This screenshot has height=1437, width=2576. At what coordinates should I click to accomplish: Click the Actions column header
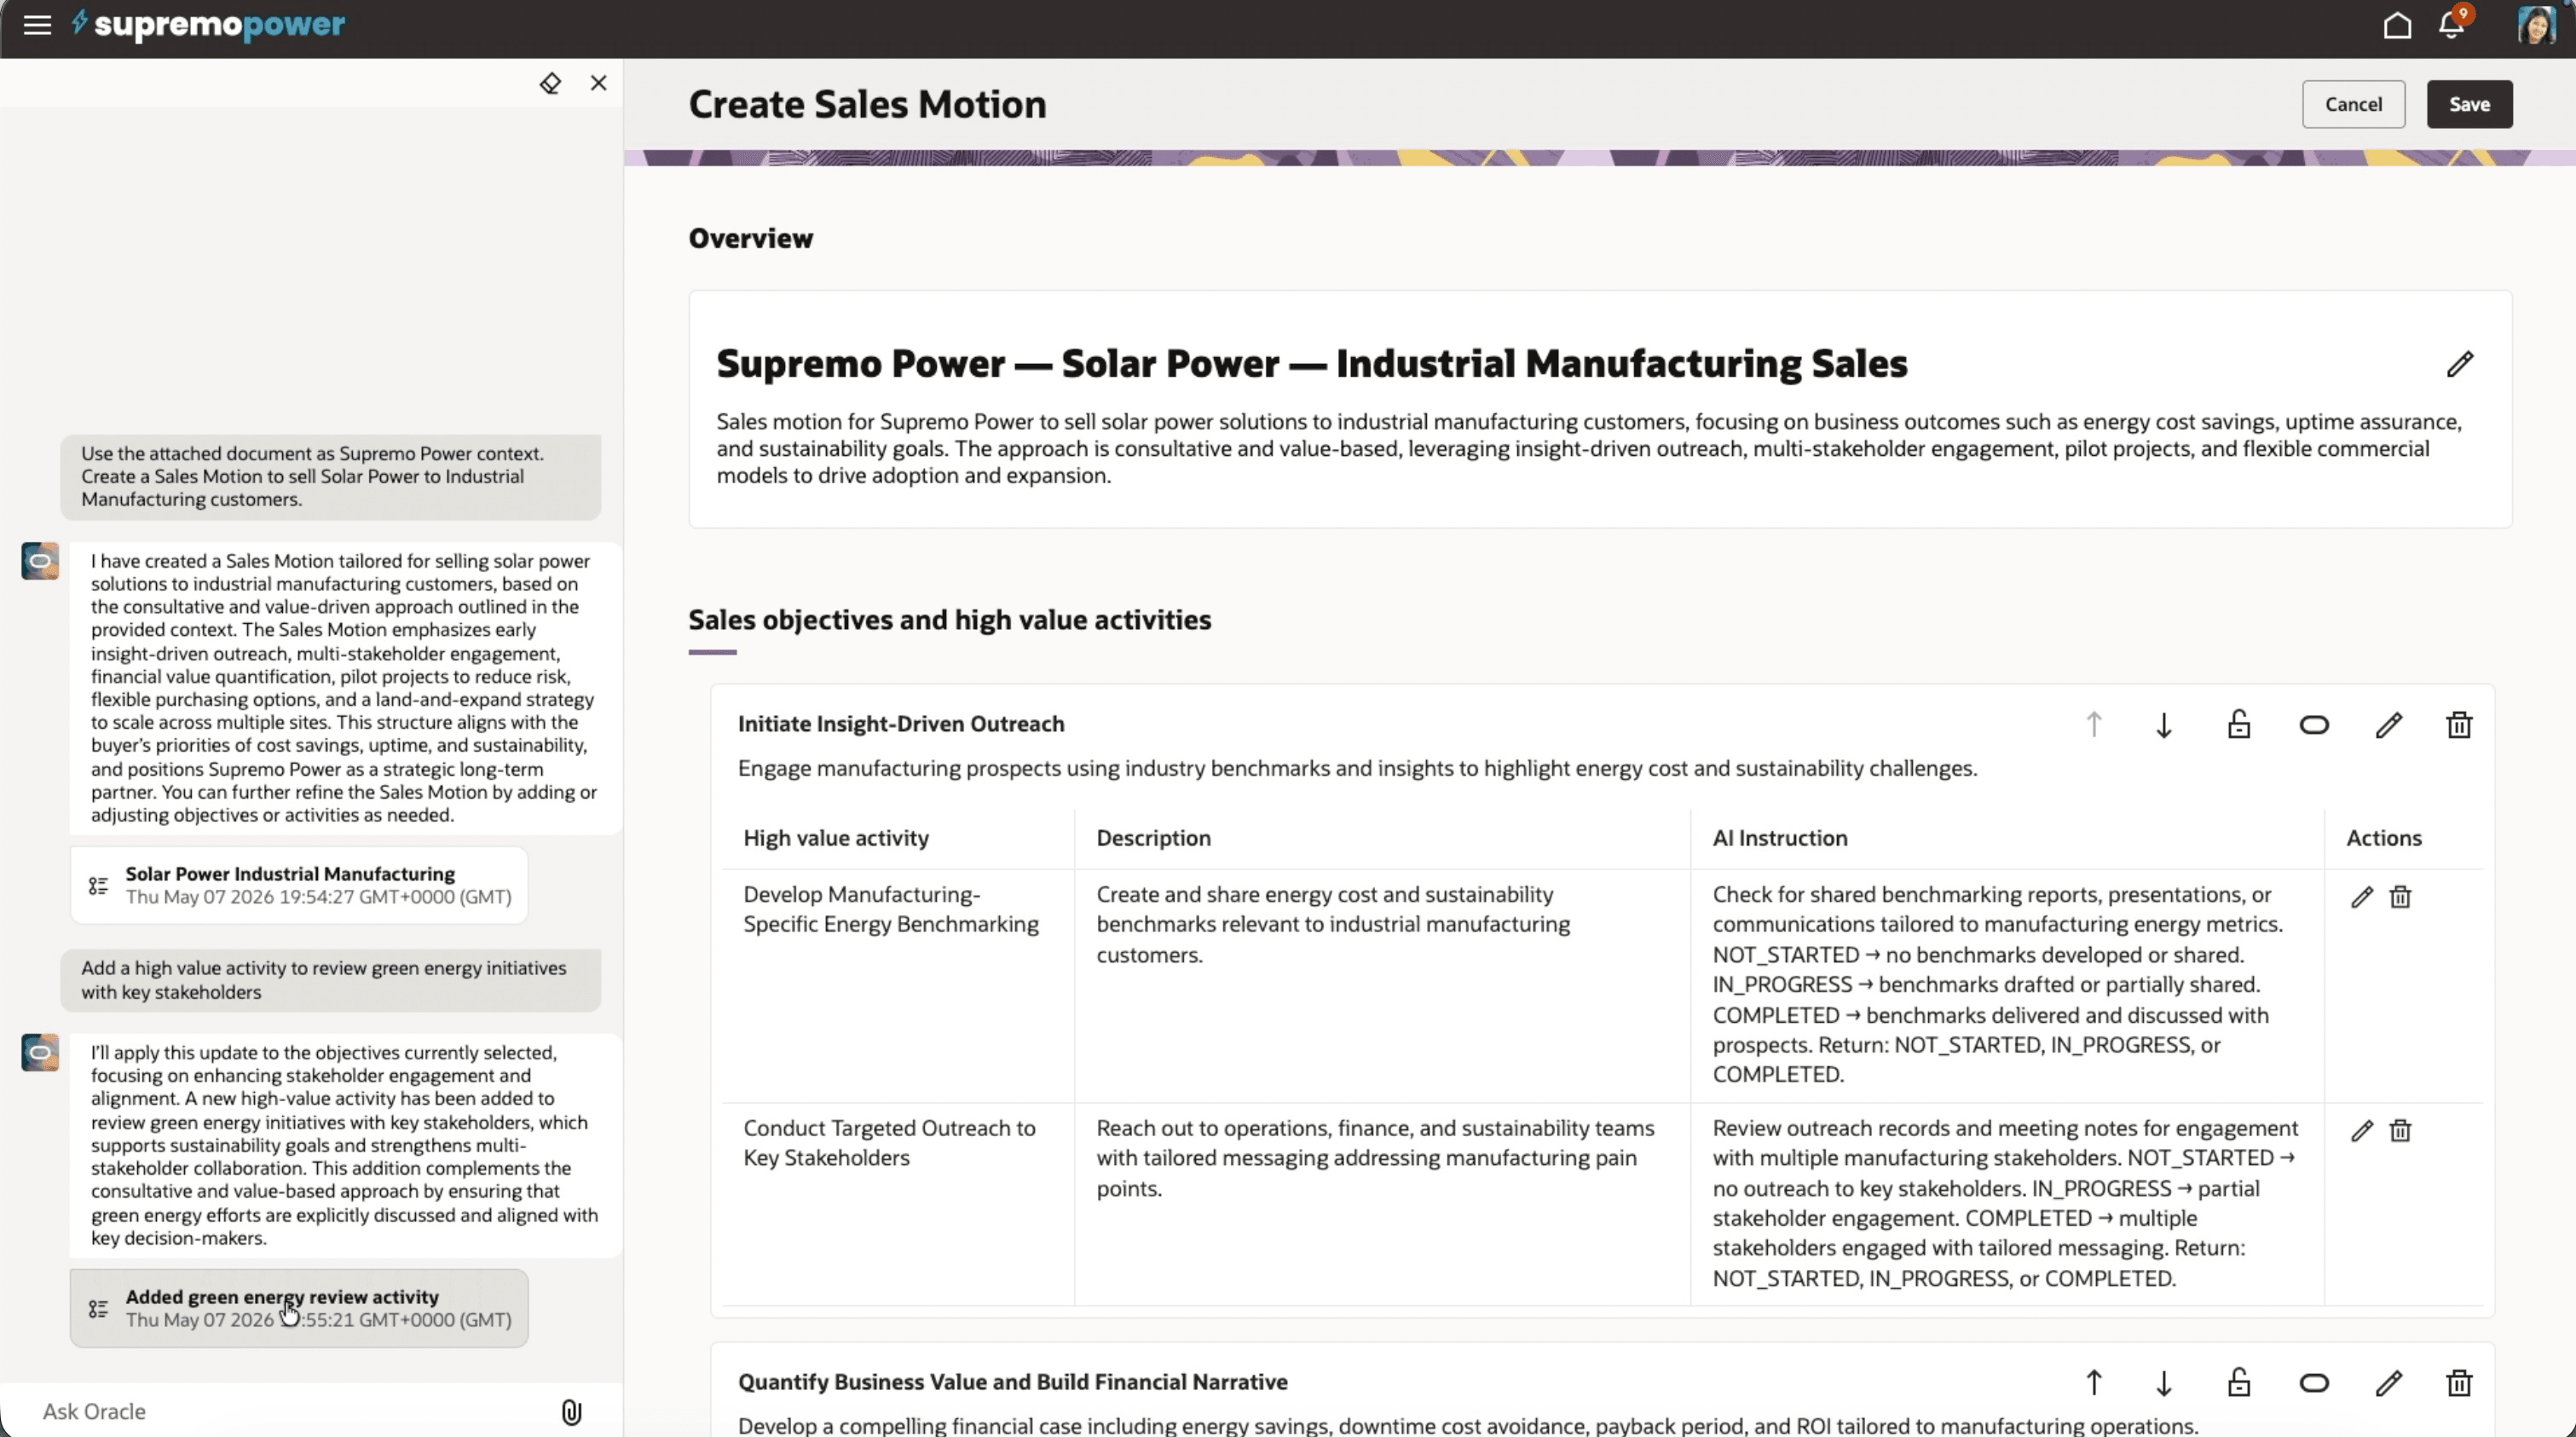2384,838
